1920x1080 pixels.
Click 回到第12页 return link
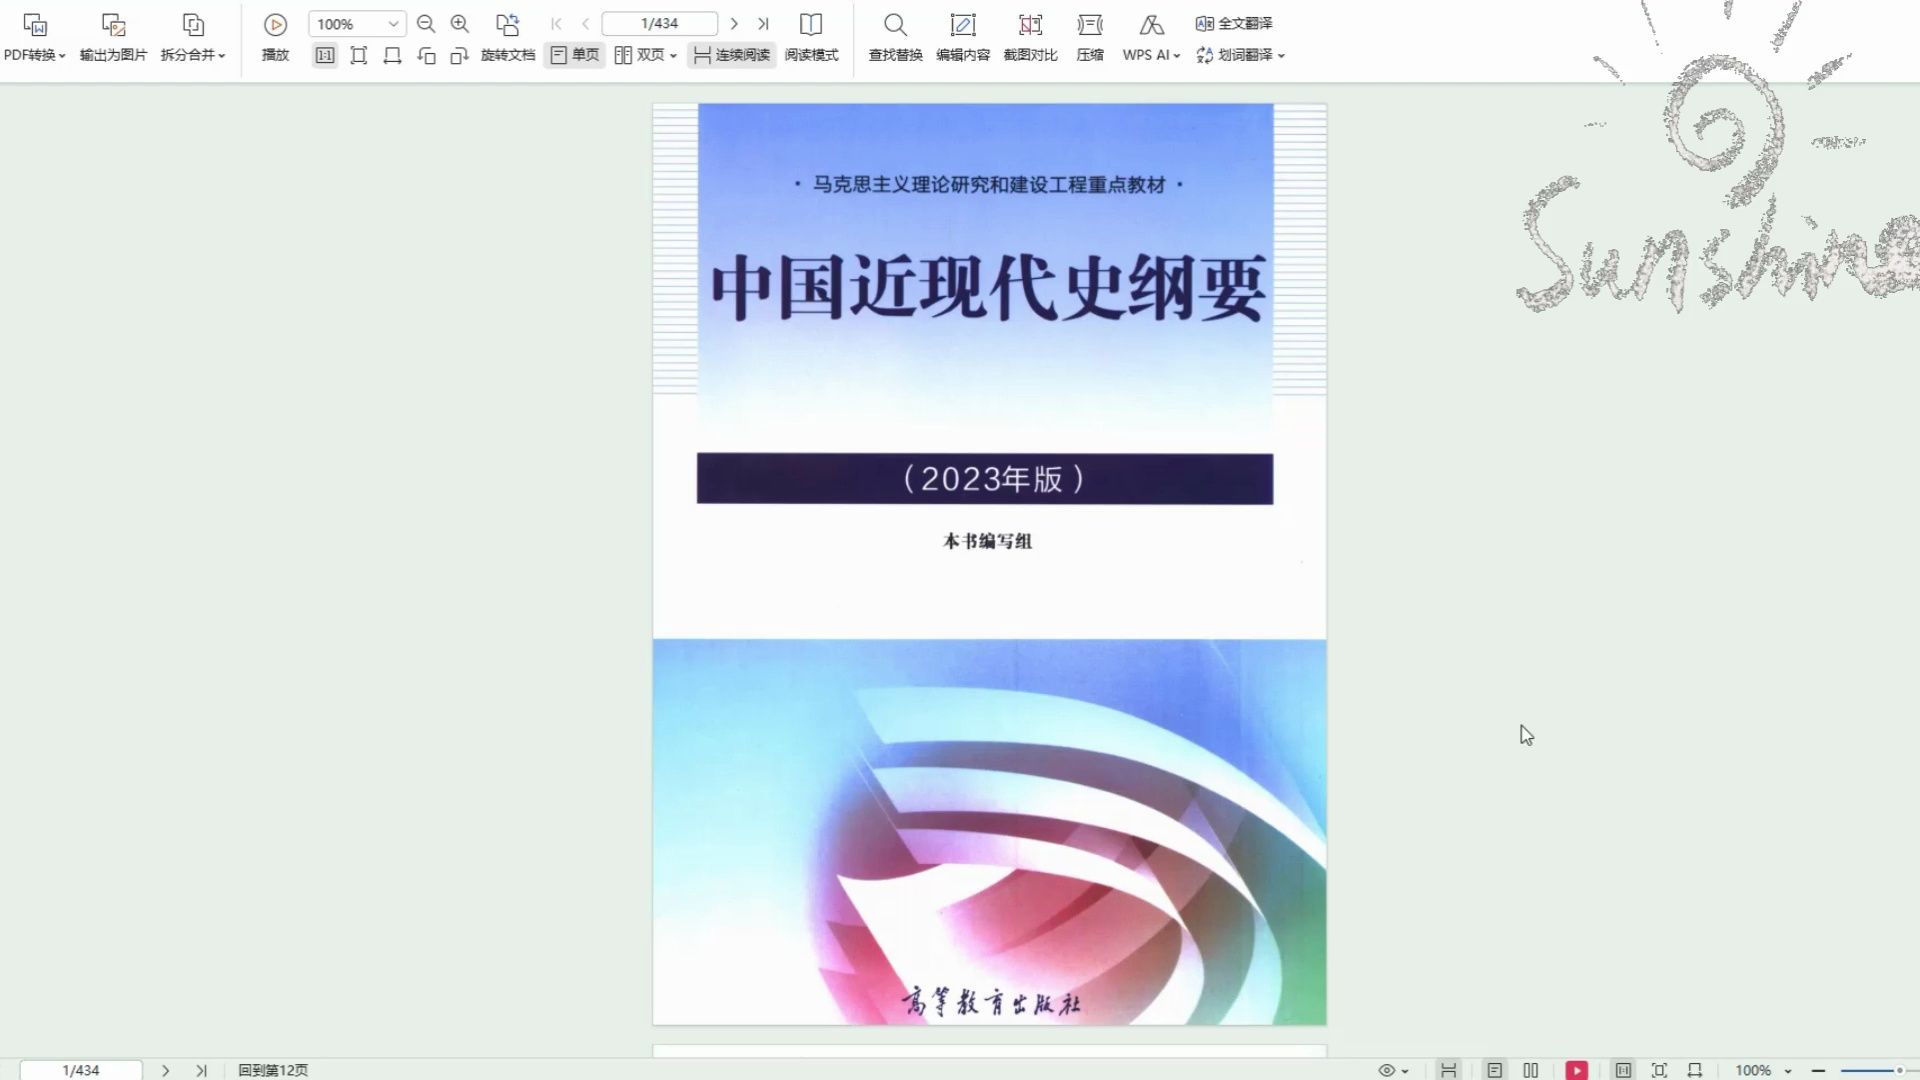click(273, 1070)
